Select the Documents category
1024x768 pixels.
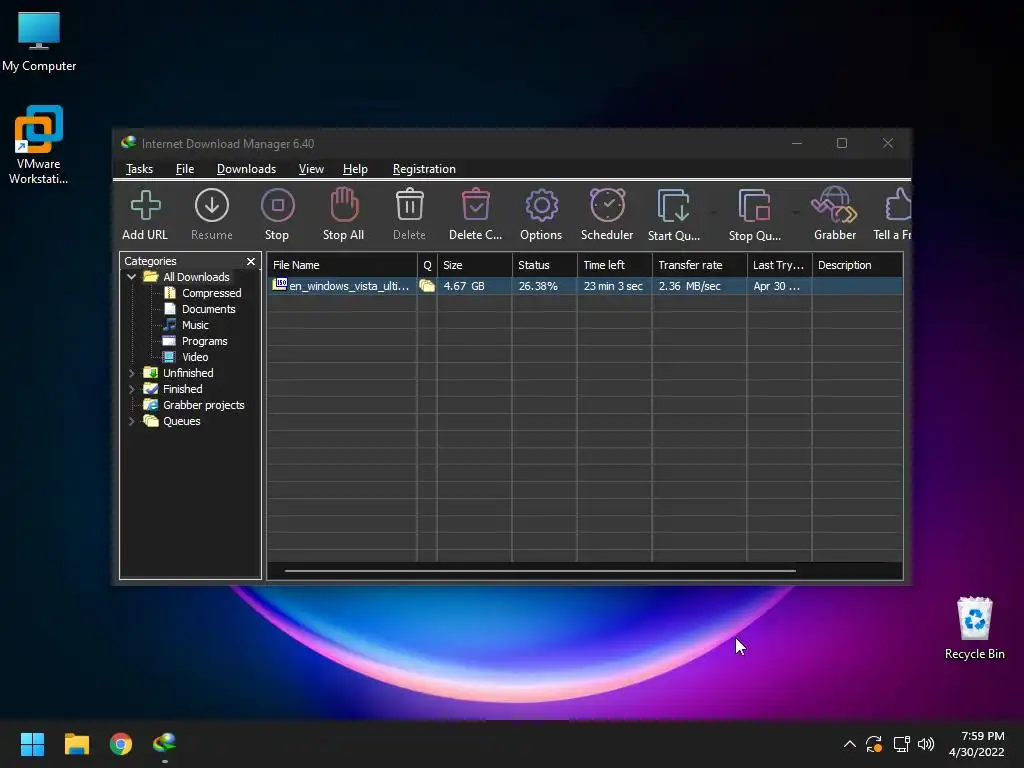click(208, 309)
